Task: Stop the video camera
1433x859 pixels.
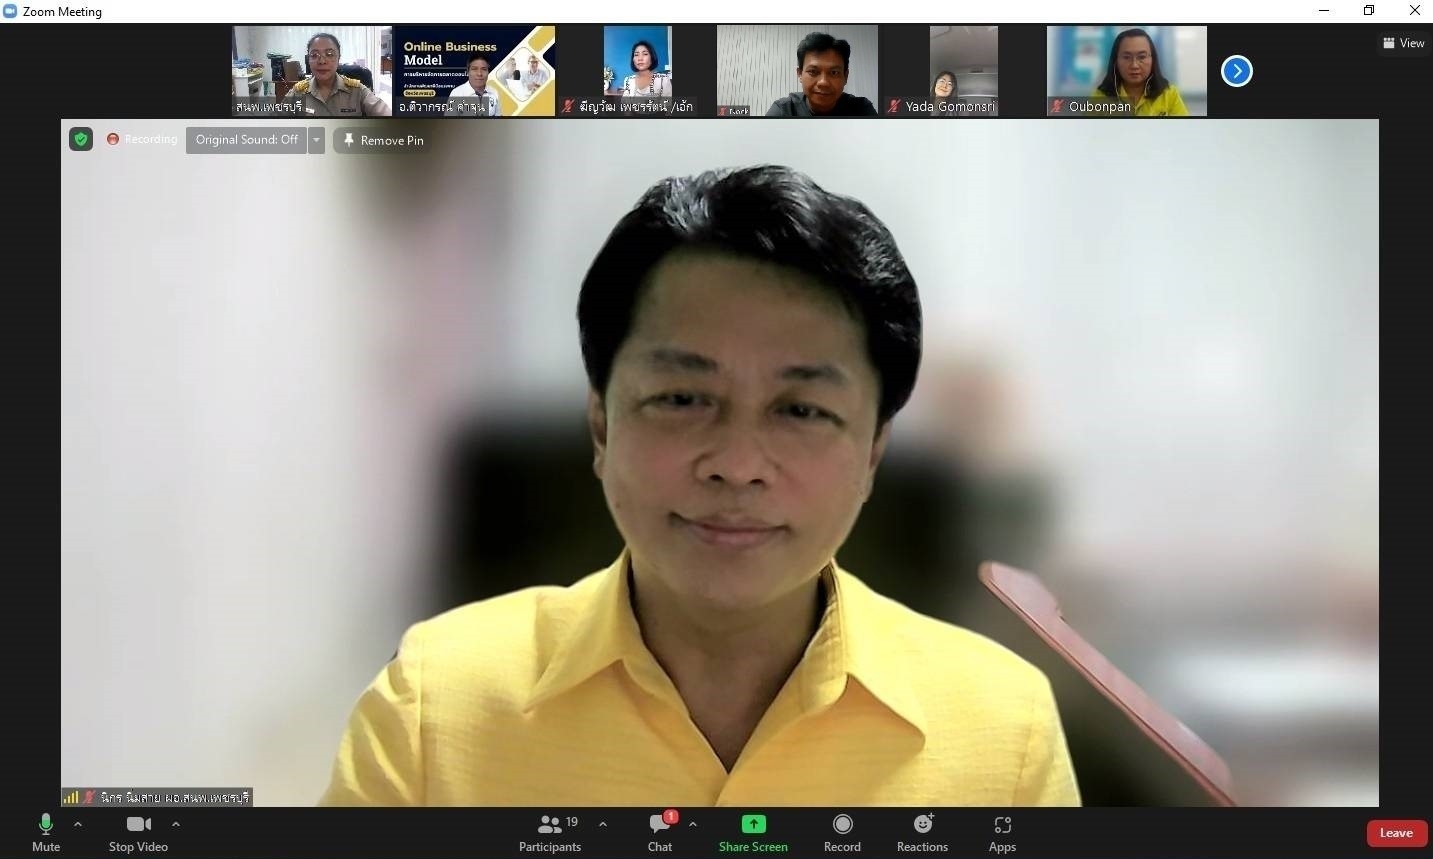Action: 138,833
